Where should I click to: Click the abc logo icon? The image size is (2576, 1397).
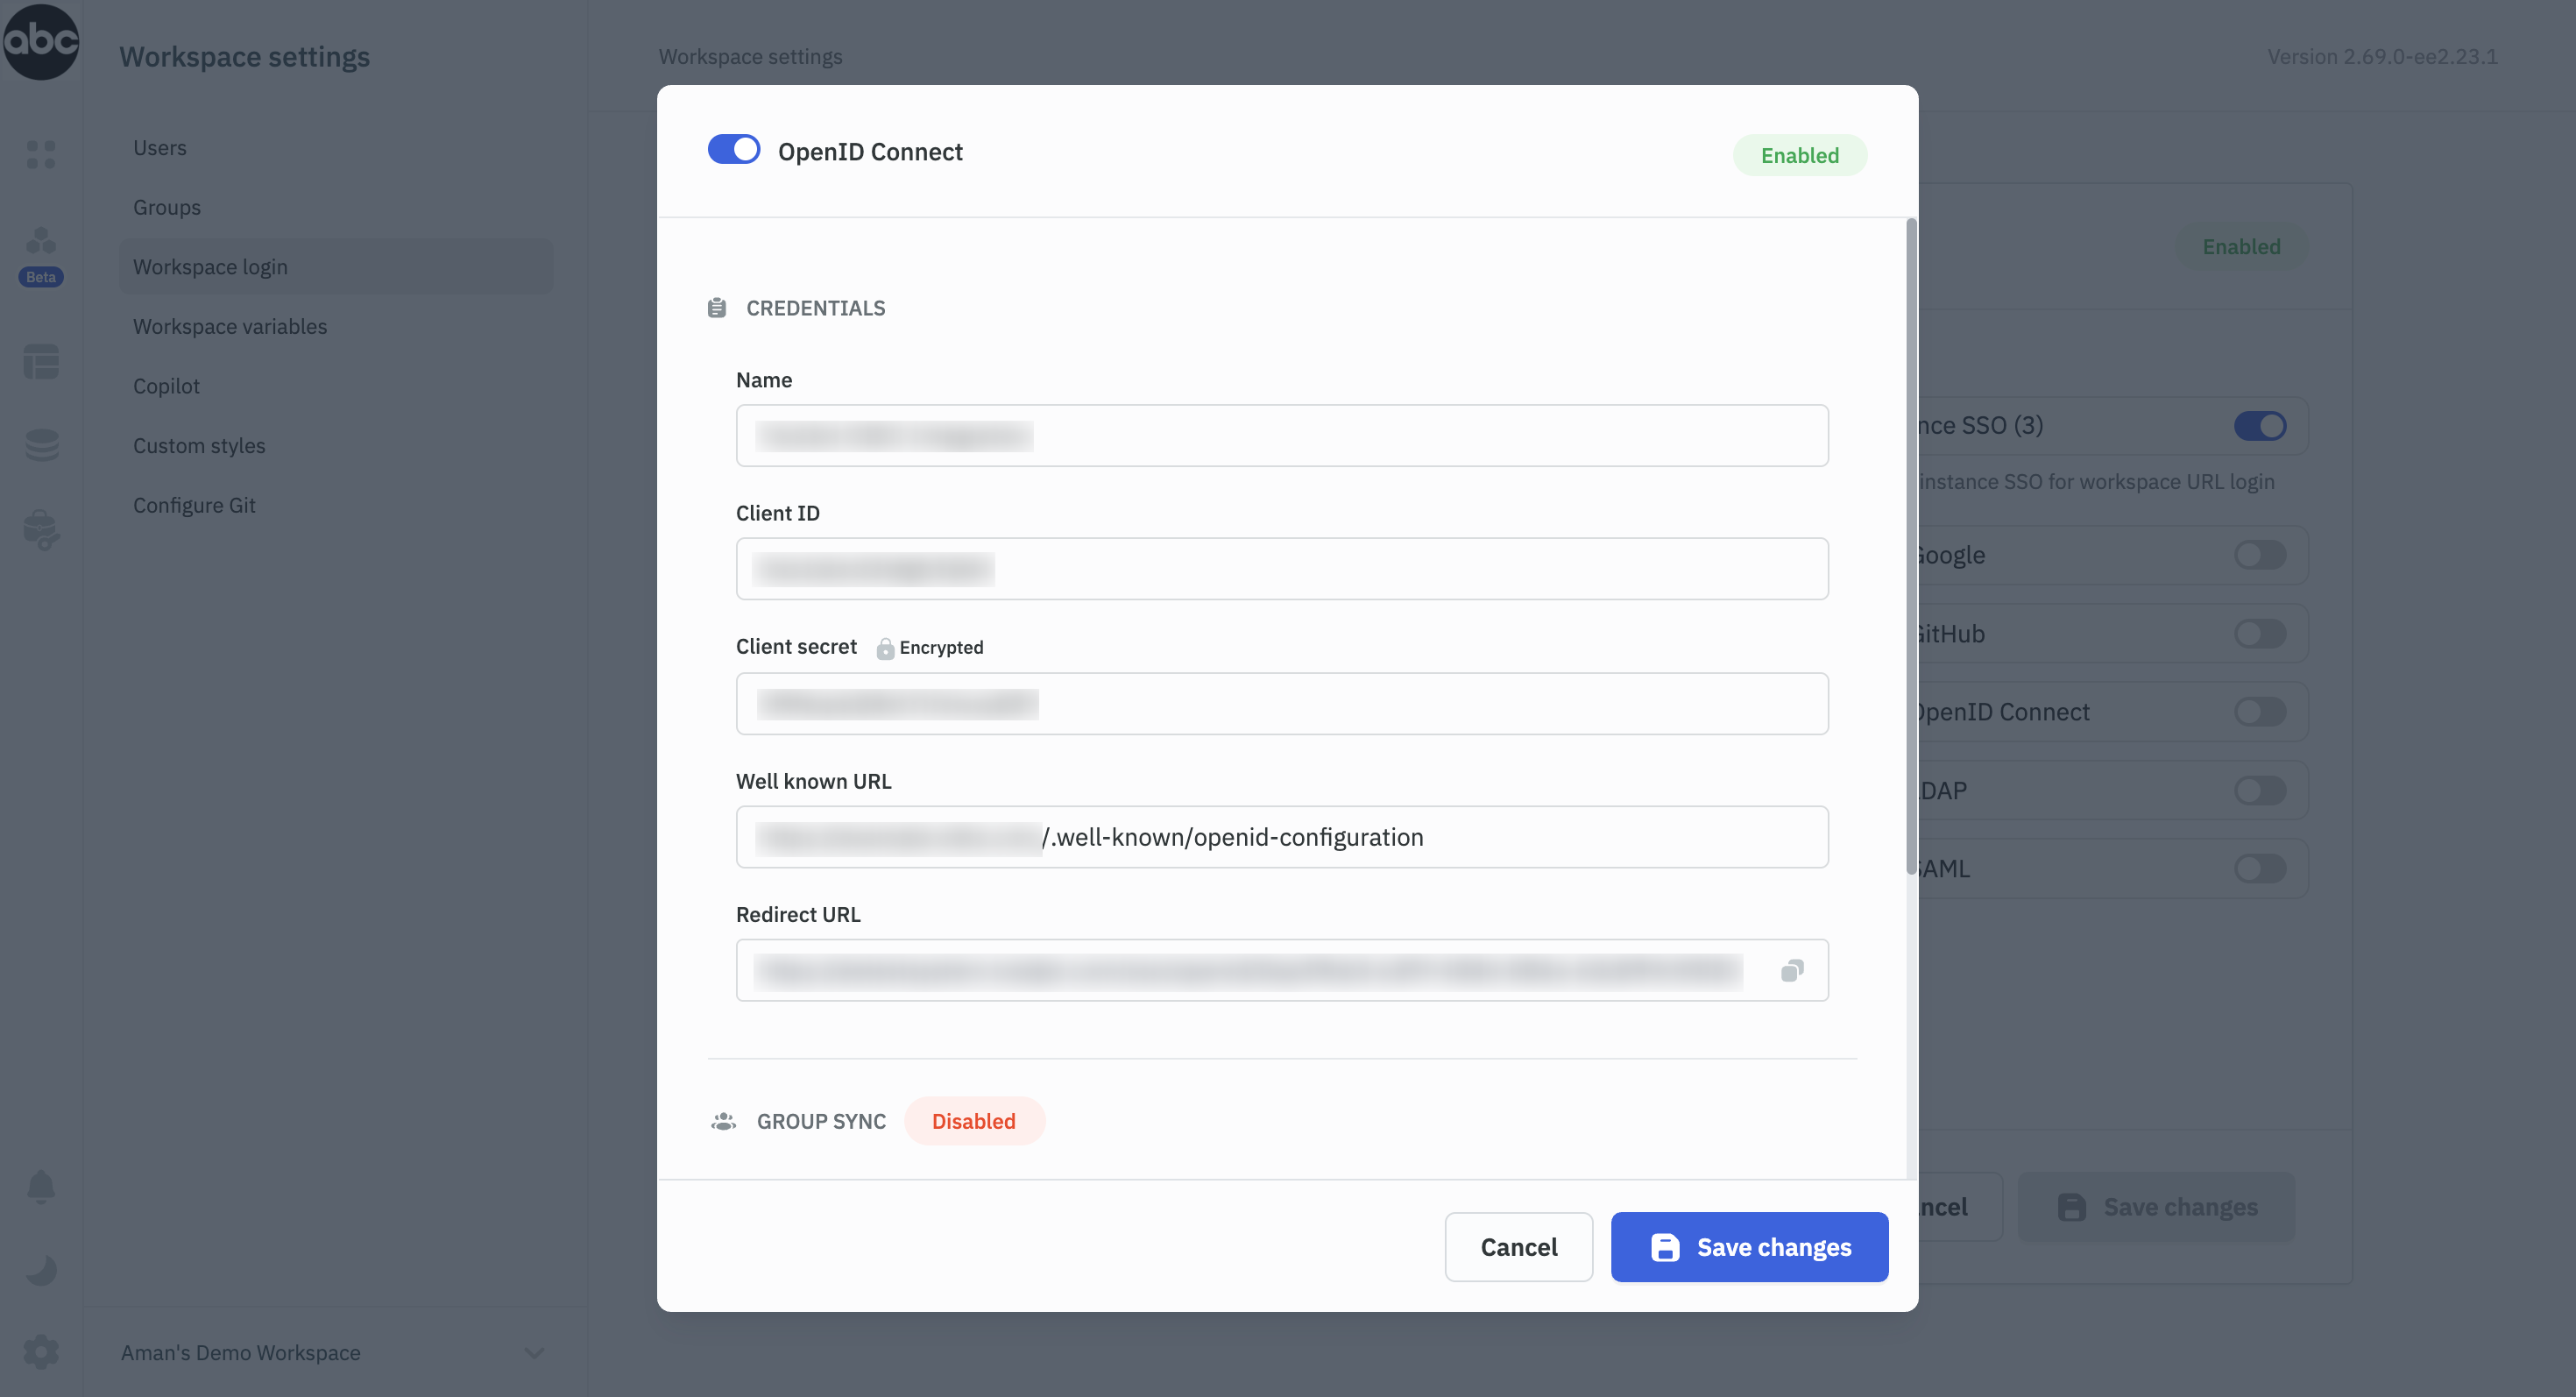tap(41, 41)
